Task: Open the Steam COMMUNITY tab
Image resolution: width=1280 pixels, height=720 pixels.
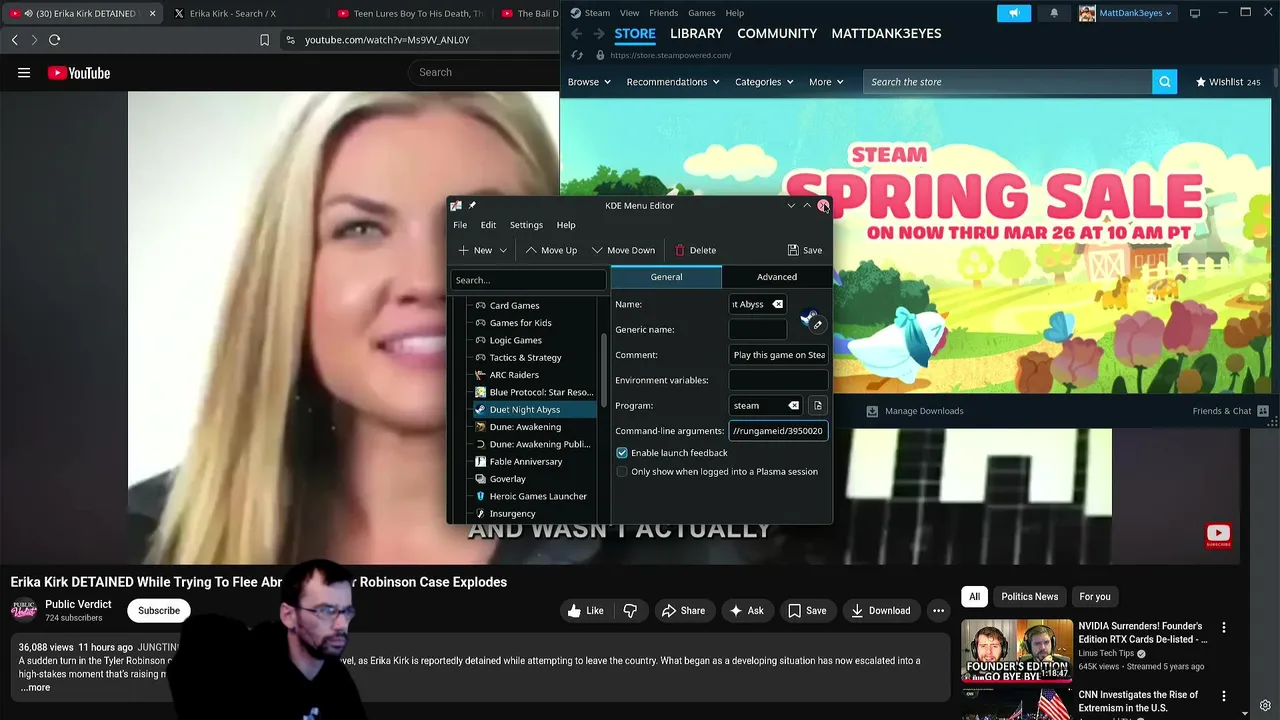Action: coord(777,33)
